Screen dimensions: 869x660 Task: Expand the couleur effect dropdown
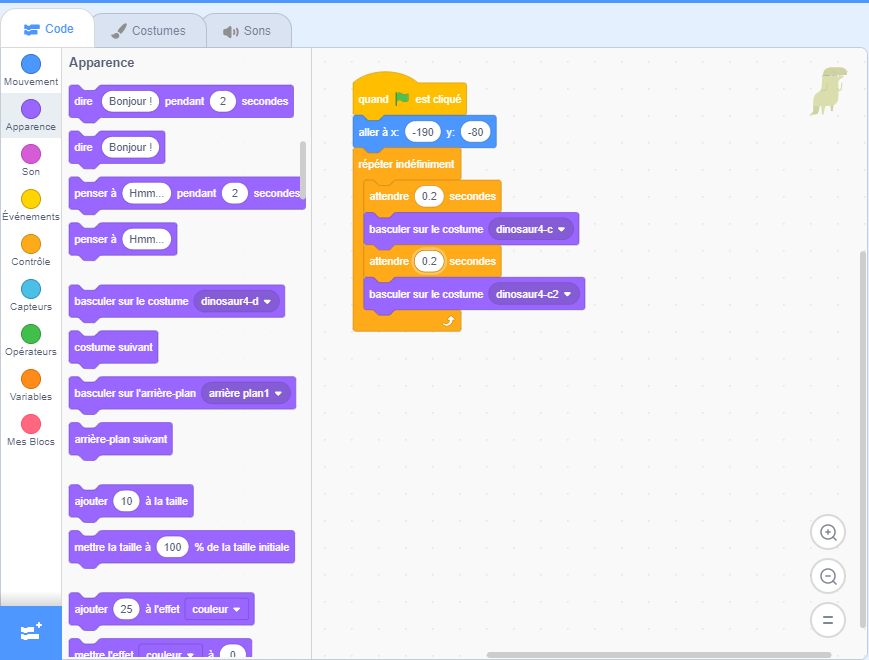(x=217, y=609)
